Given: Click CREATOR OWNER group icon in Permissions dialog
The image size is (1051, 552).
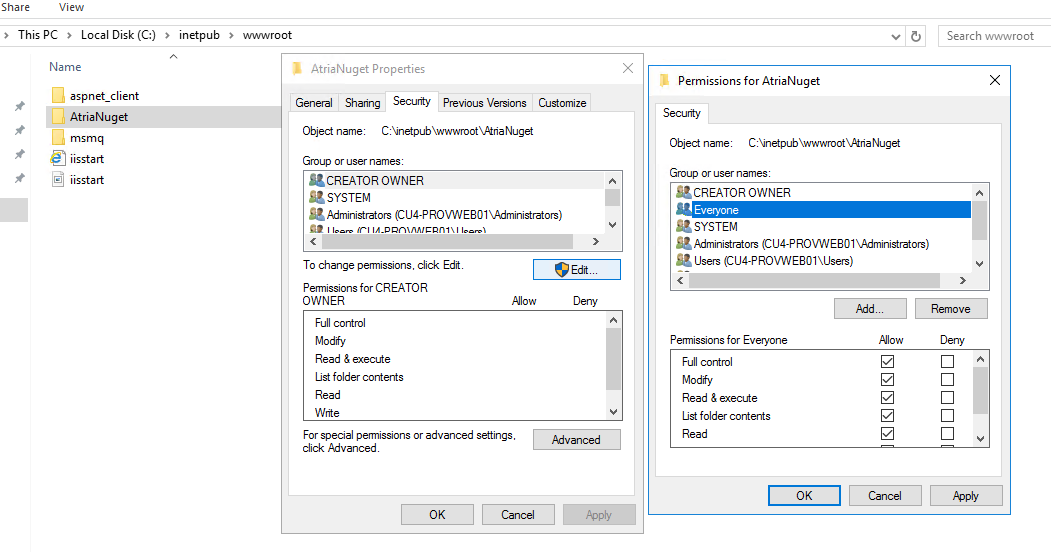Looking at the screenshot, I should coord(684,192).
